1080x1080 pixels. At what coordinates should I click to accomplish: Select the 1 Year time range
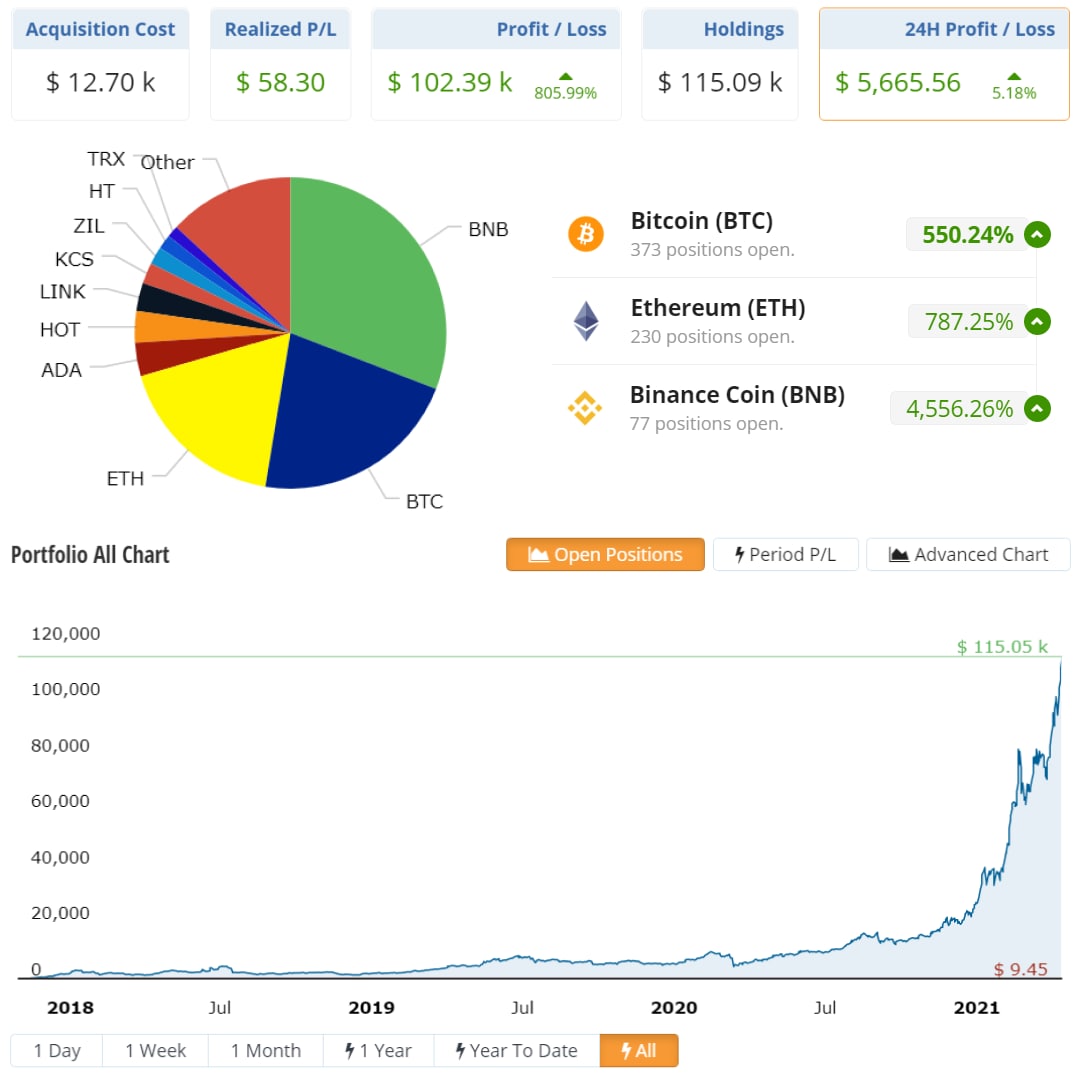pos(379,1051)
